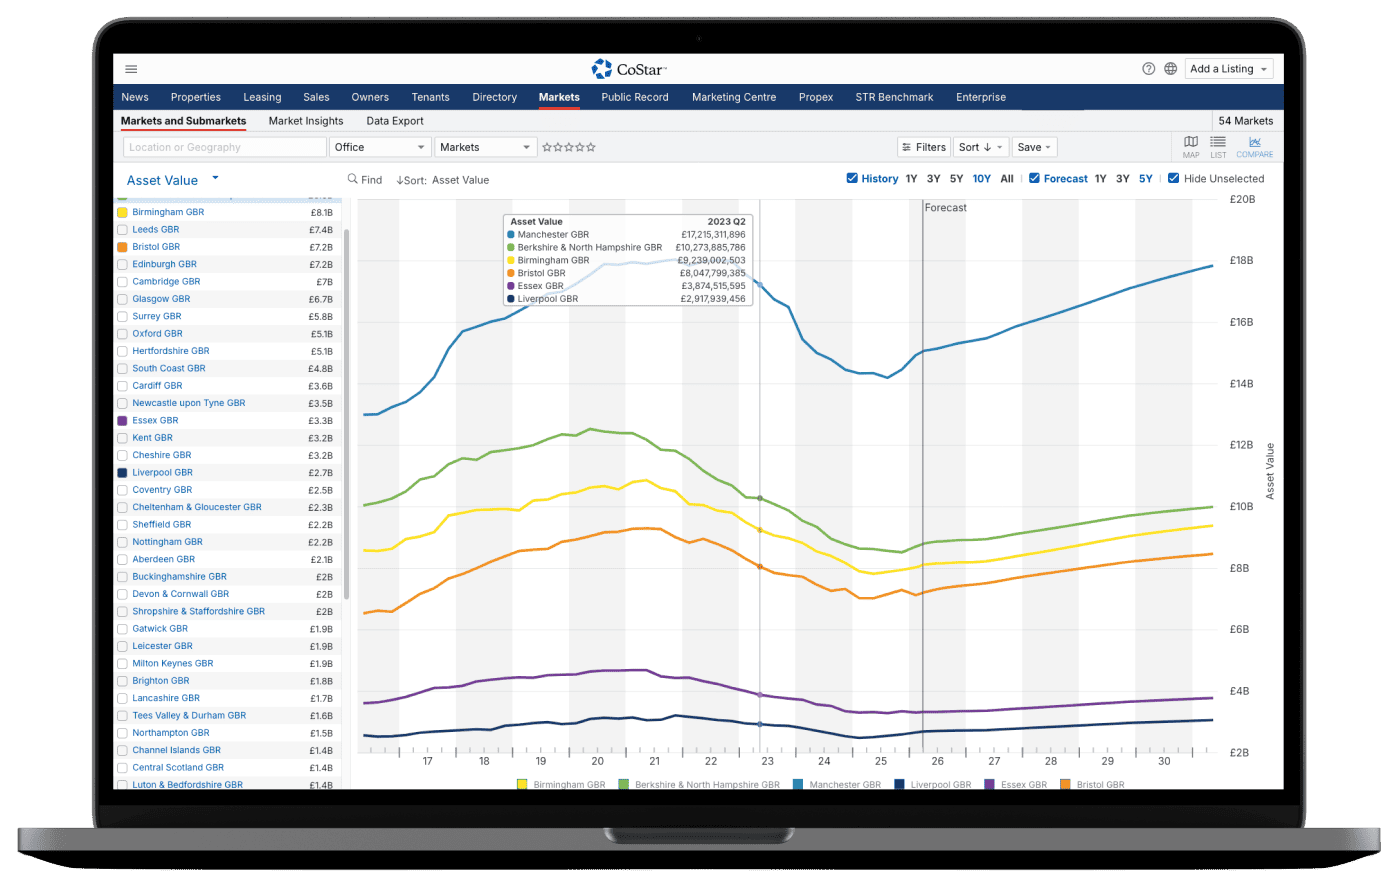Click the Location or Geography search field
1400x894 pixels.
click(x=225, y=147)
